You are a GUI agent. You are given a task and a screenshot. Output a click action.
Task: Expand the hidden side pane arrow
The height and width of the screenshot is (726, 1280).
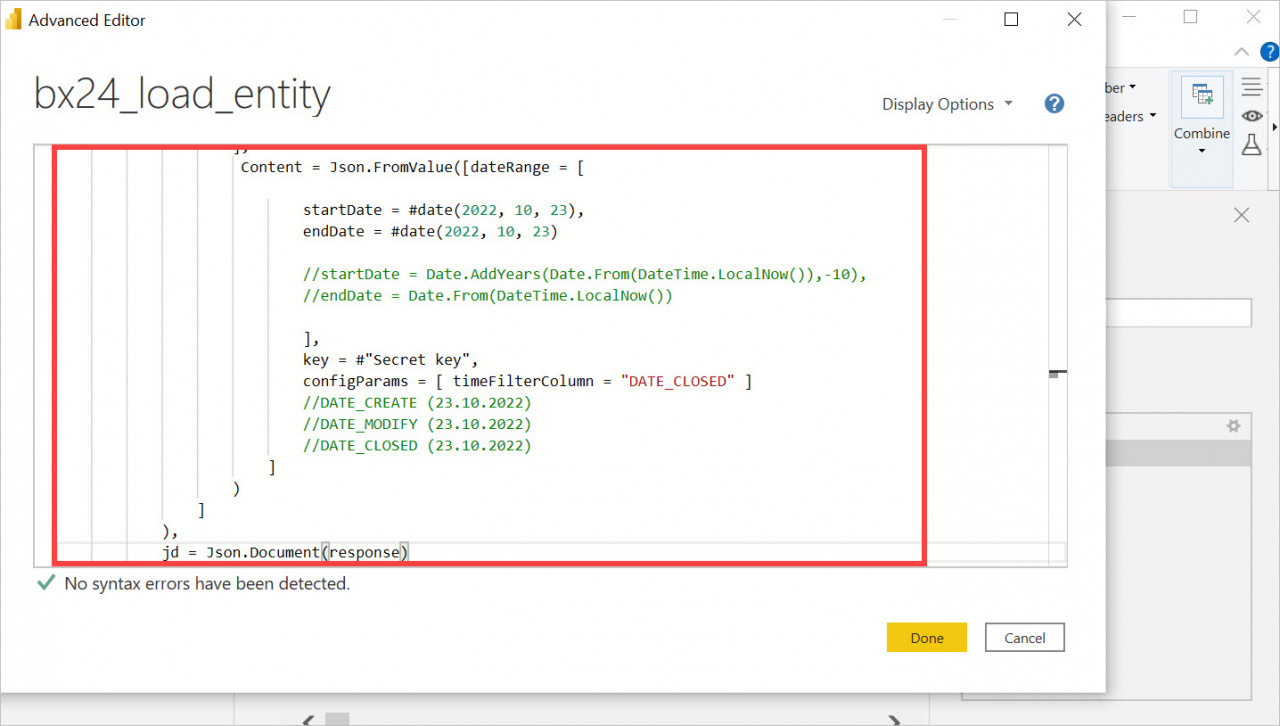pos(1277,127)
